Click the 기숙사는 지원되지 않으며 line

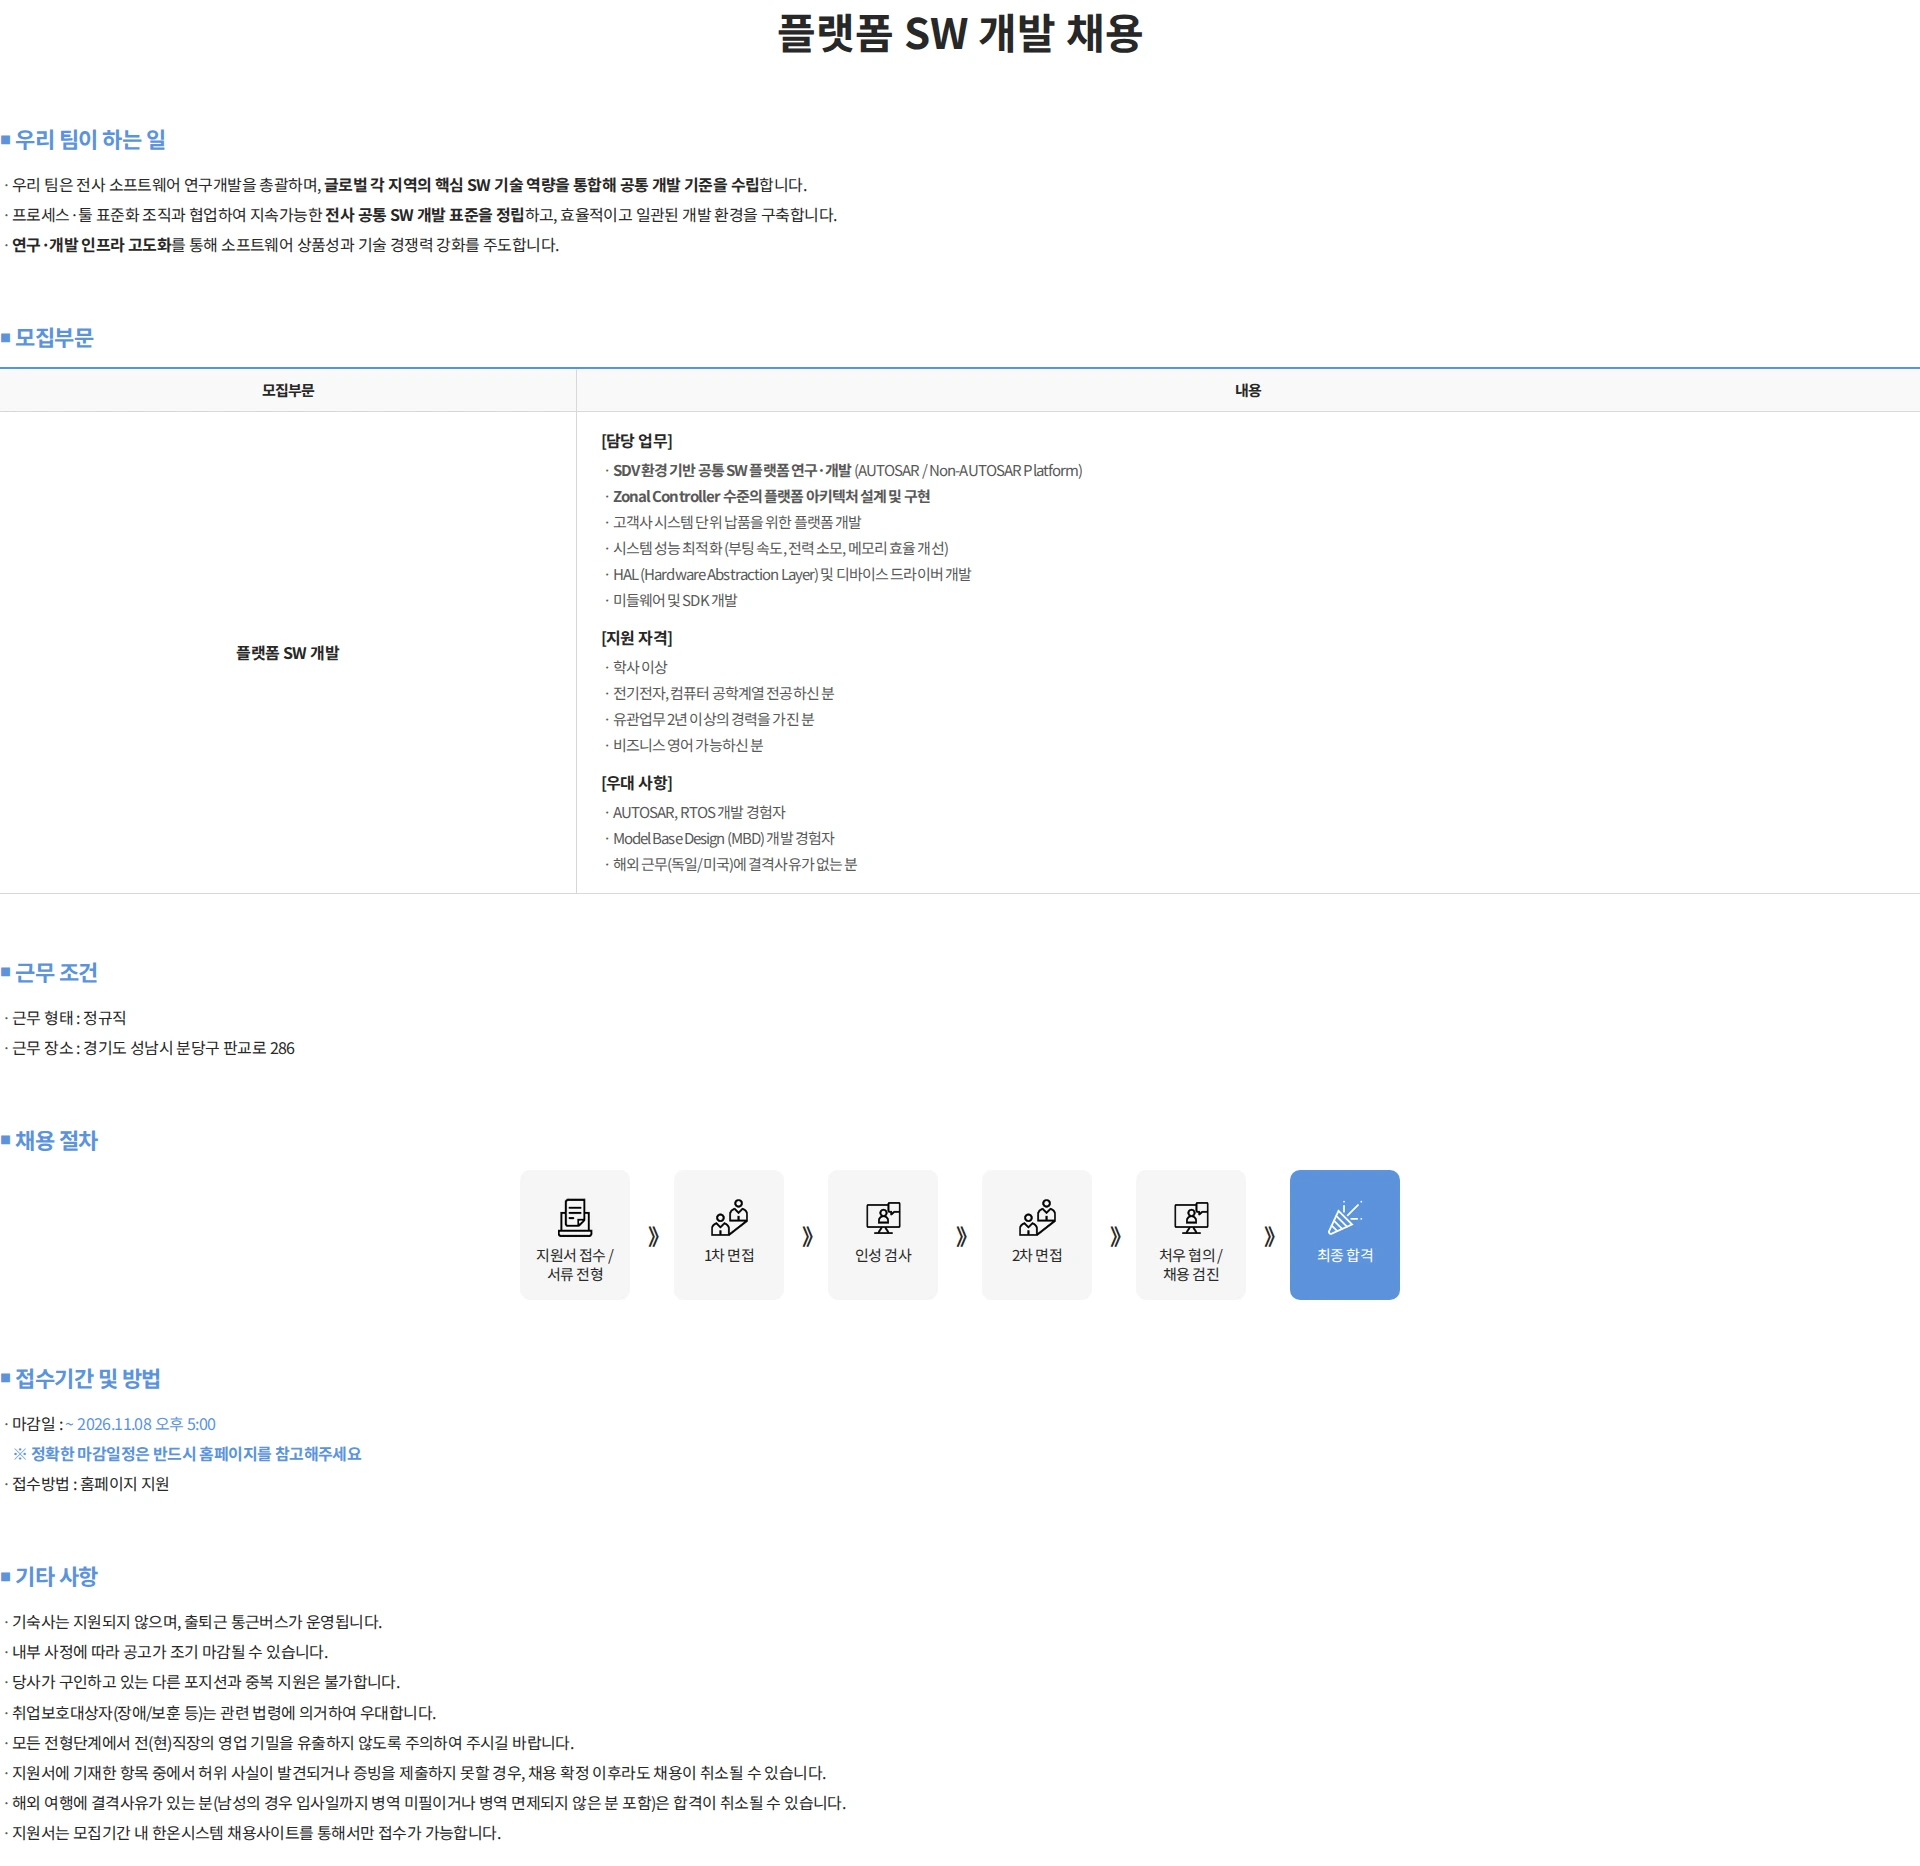195,1622
